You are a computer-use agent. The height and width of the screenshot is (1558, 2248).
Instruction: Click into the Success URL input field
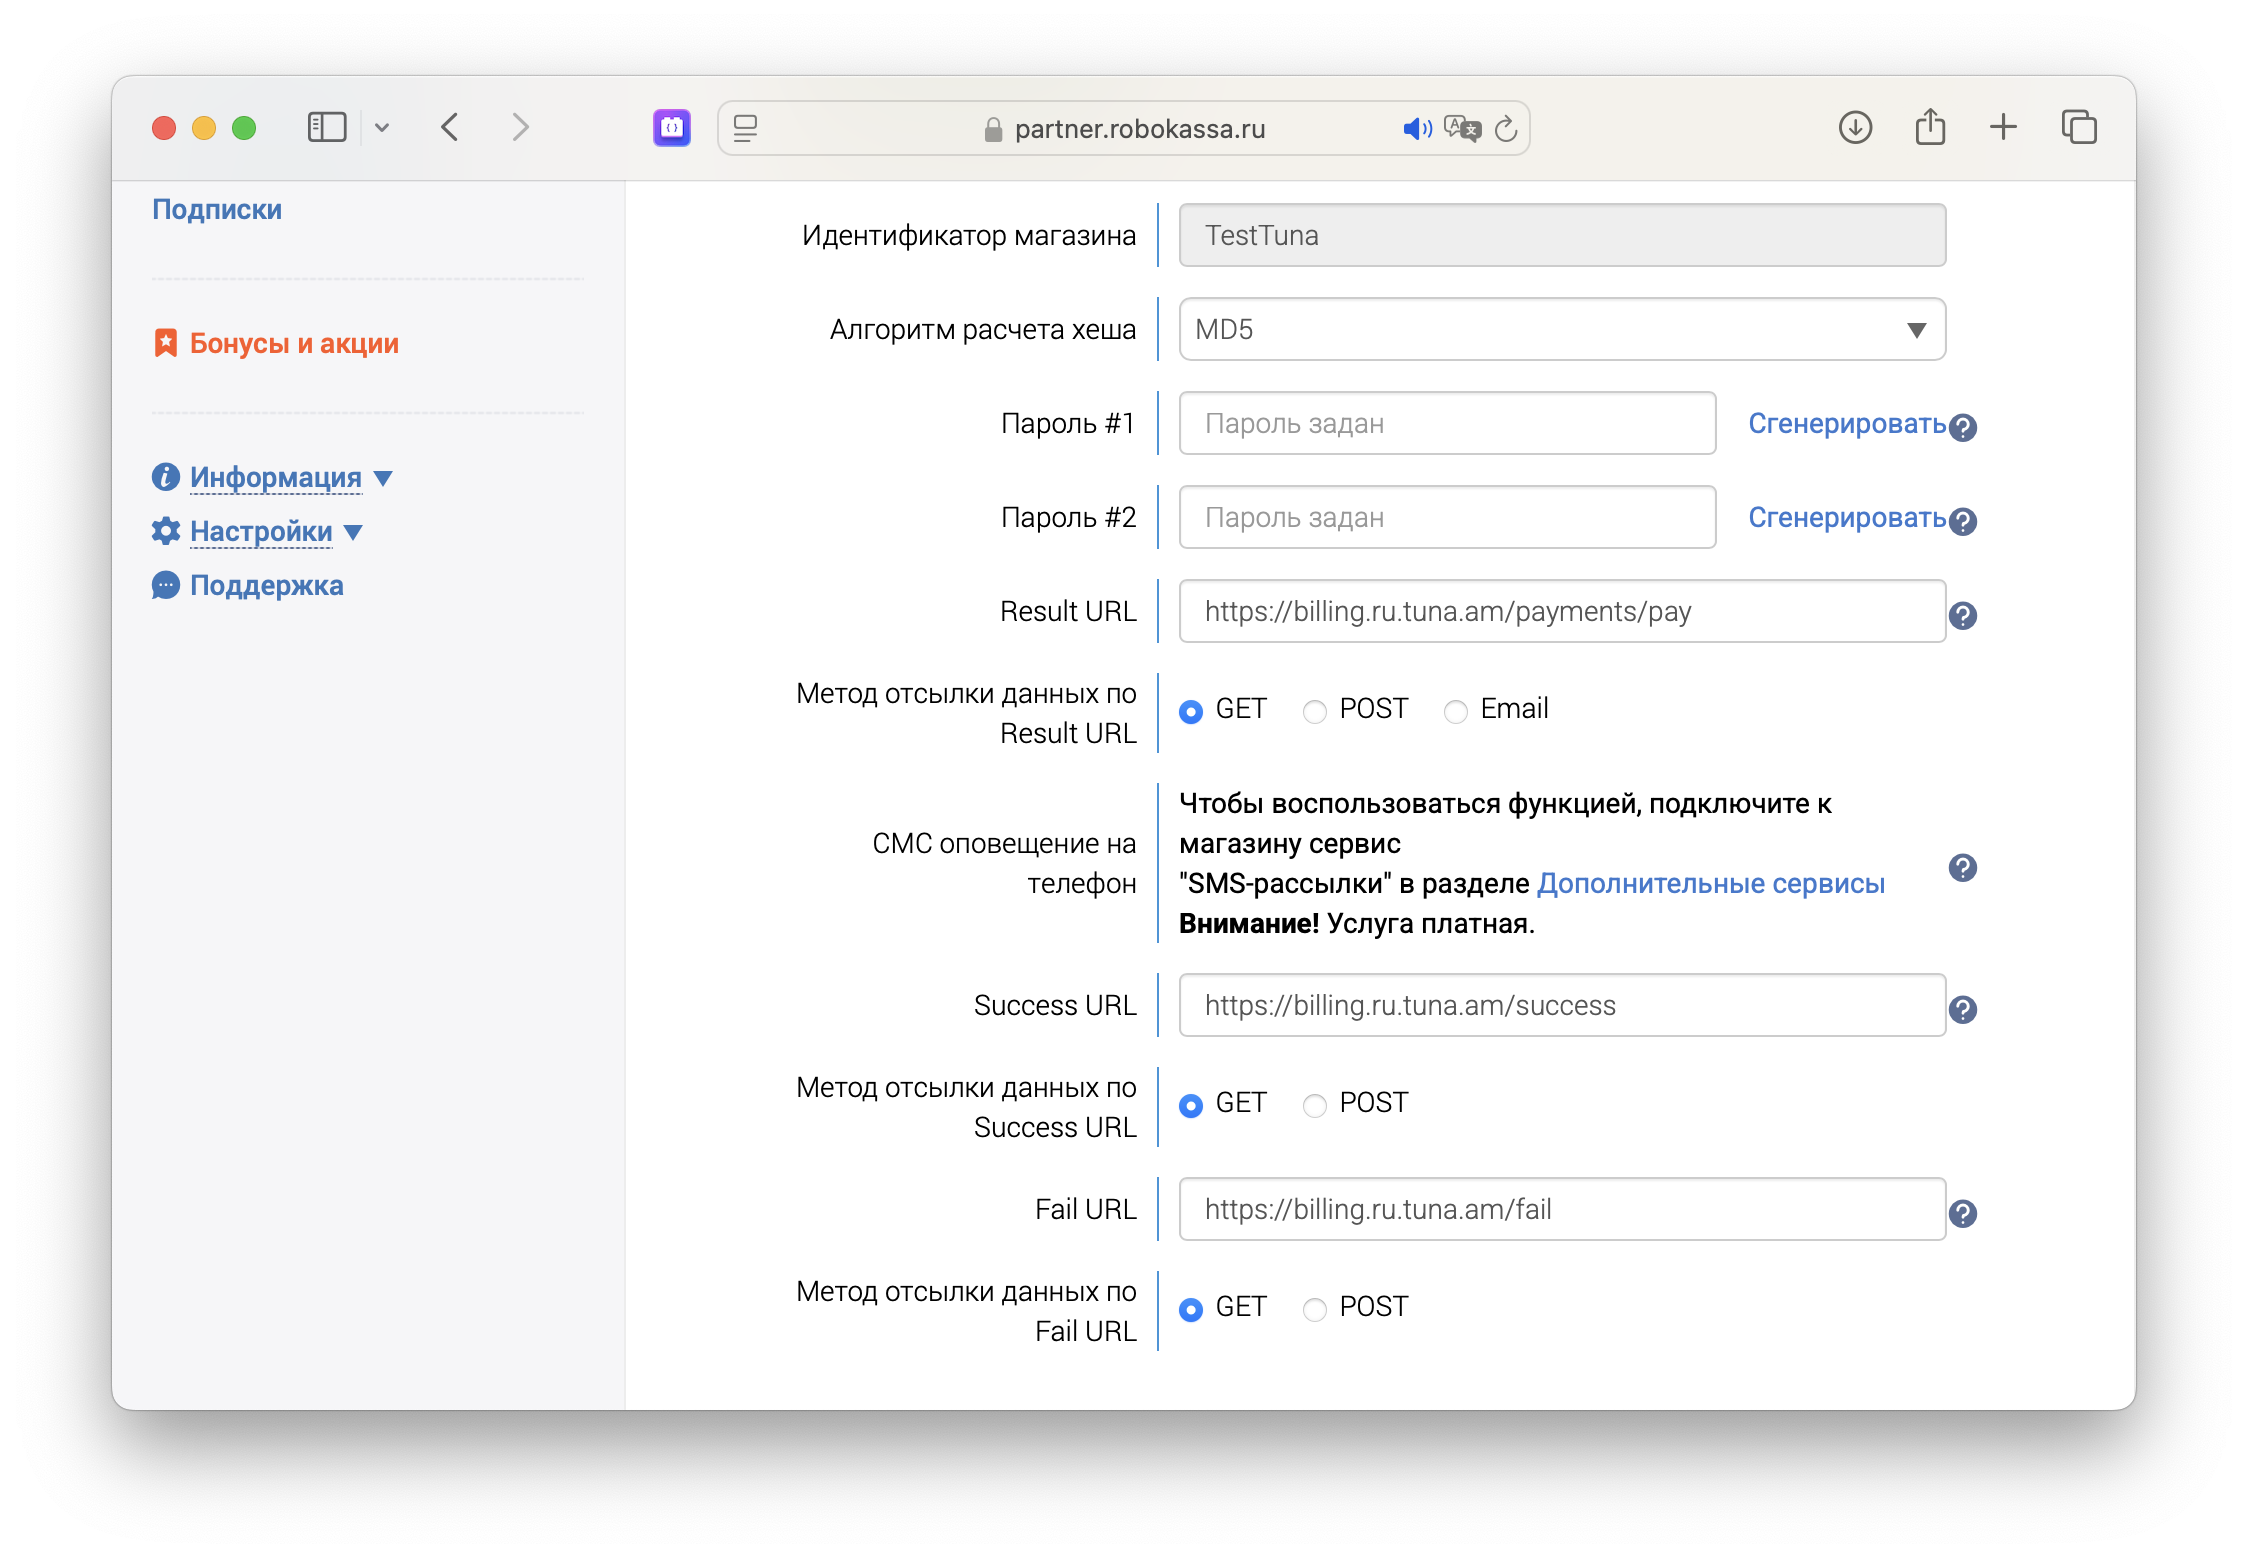pos(1561,1005)
